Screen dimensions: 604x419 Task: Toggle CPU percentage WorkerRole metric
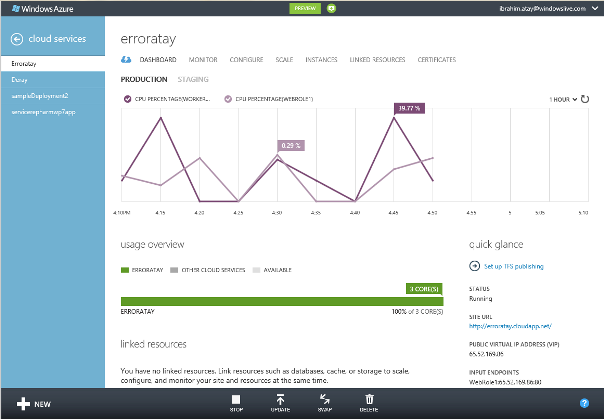(128, 99)
